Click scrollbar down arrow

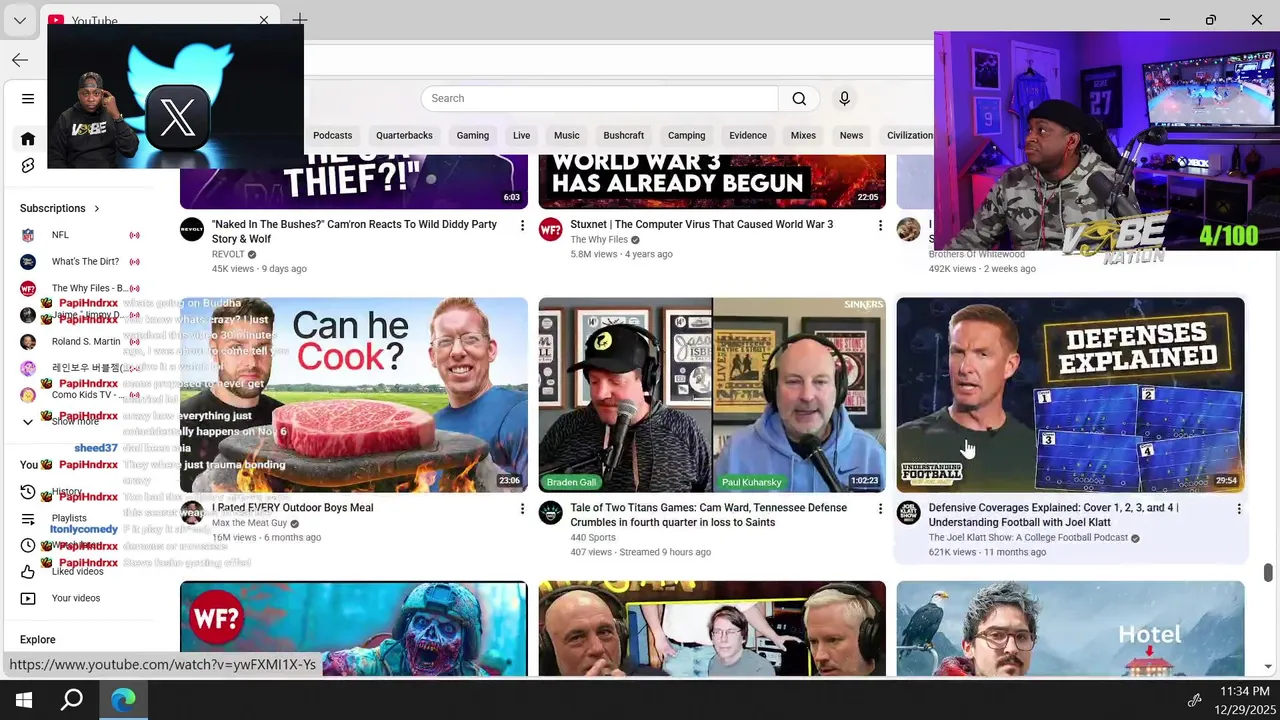[1268, 666]
